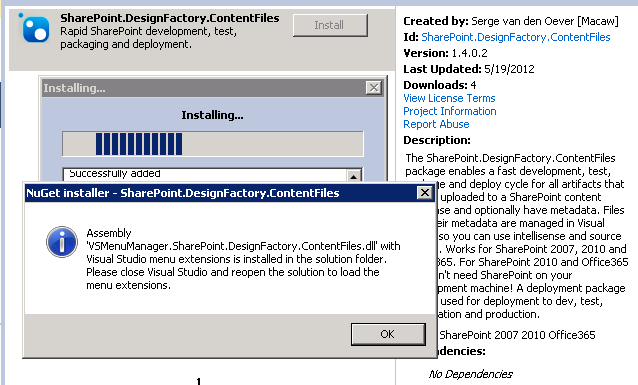Click the blue information icon in dialog
Image resolution: width=638 pixels, height=385 pixels.
(x=62, y=242)
